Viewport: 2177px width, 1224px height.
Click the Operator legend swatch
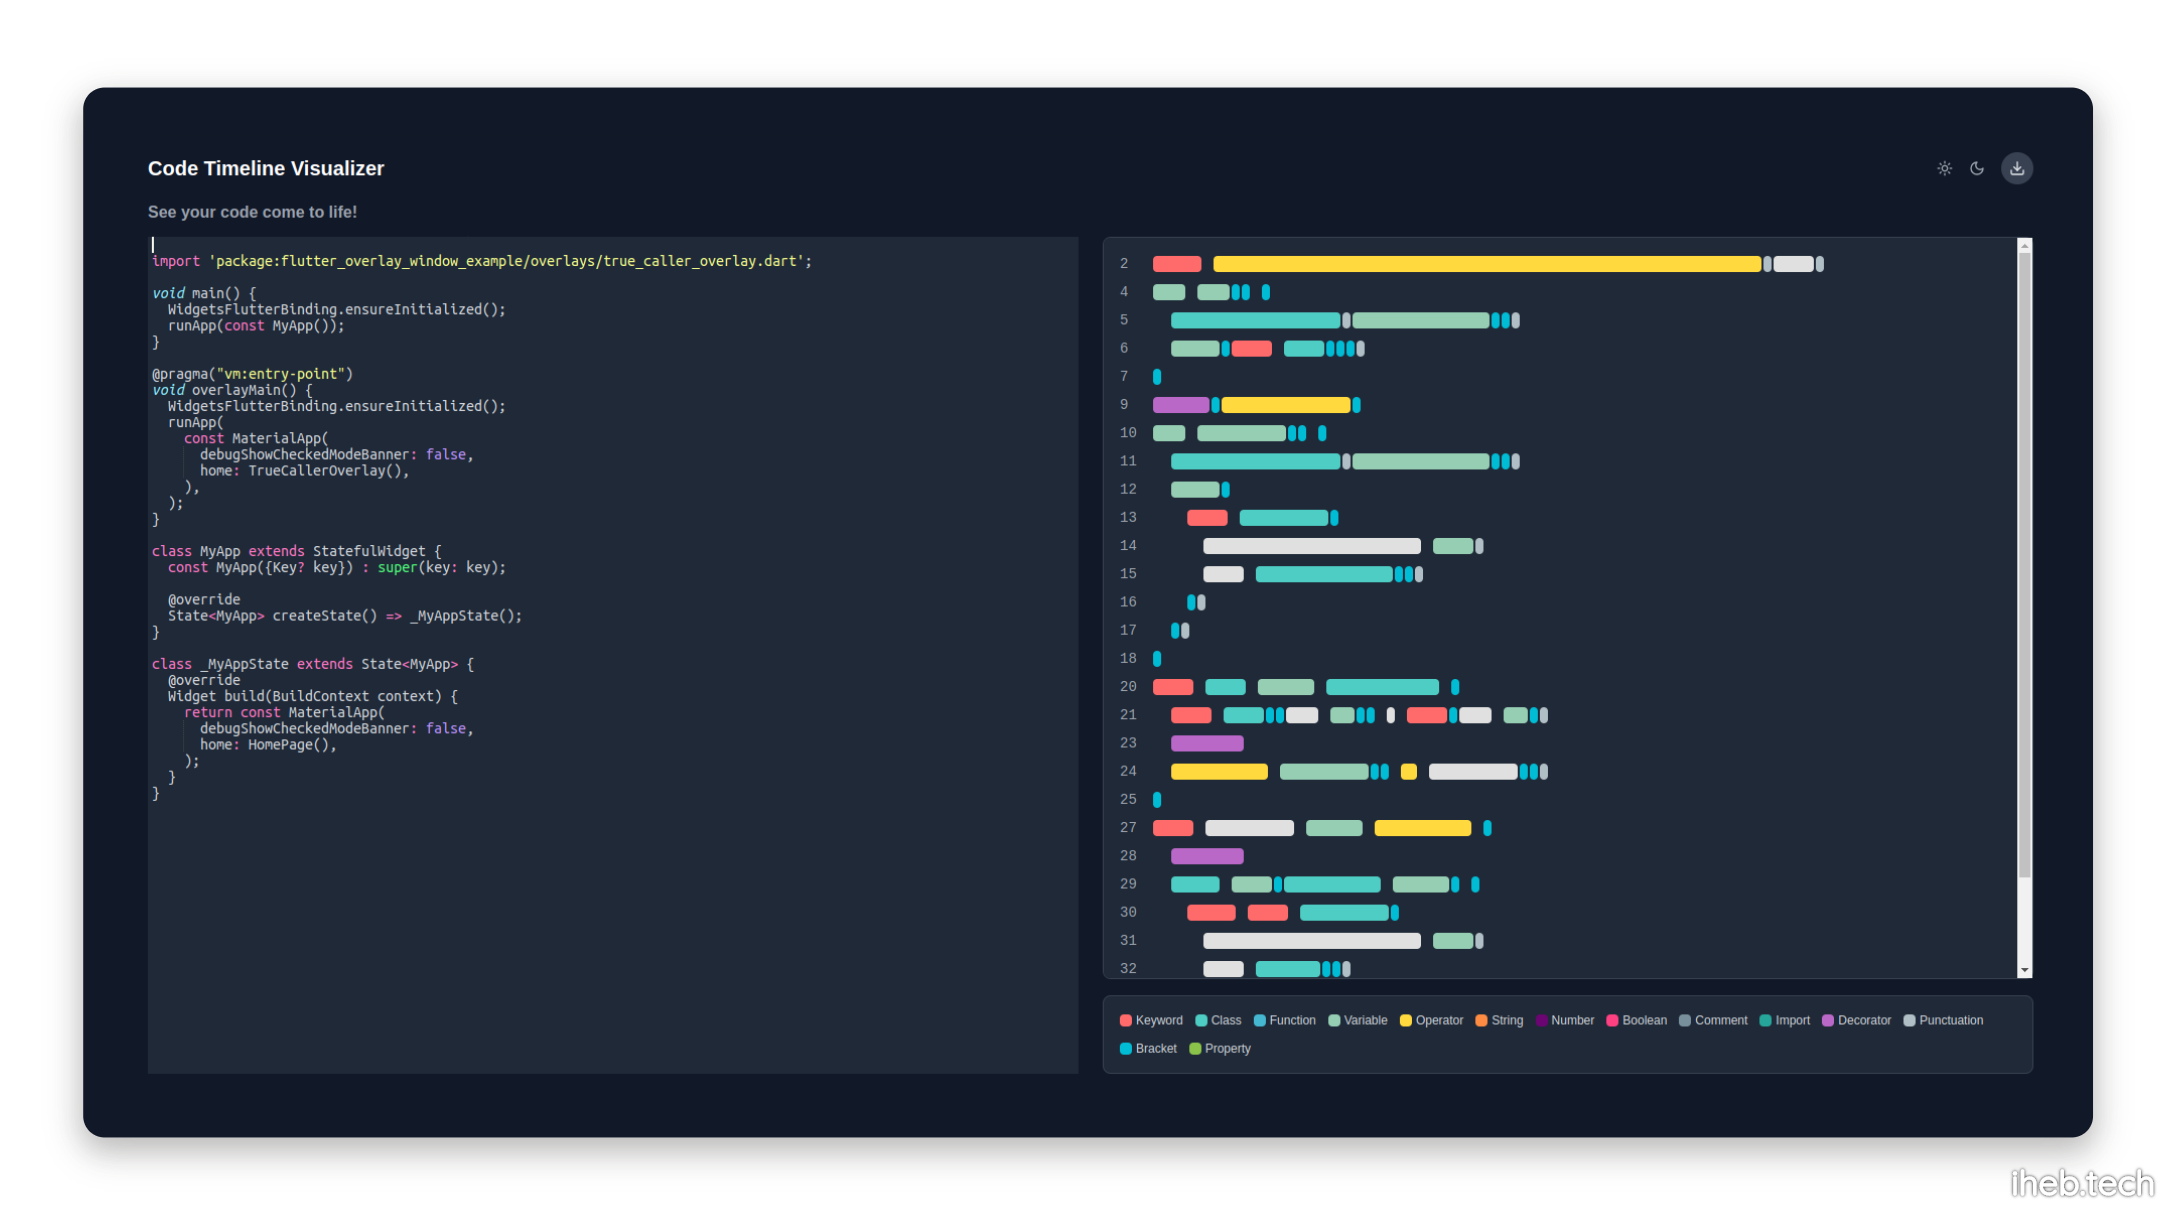pyautogui.click(x=1405, y=1020)
